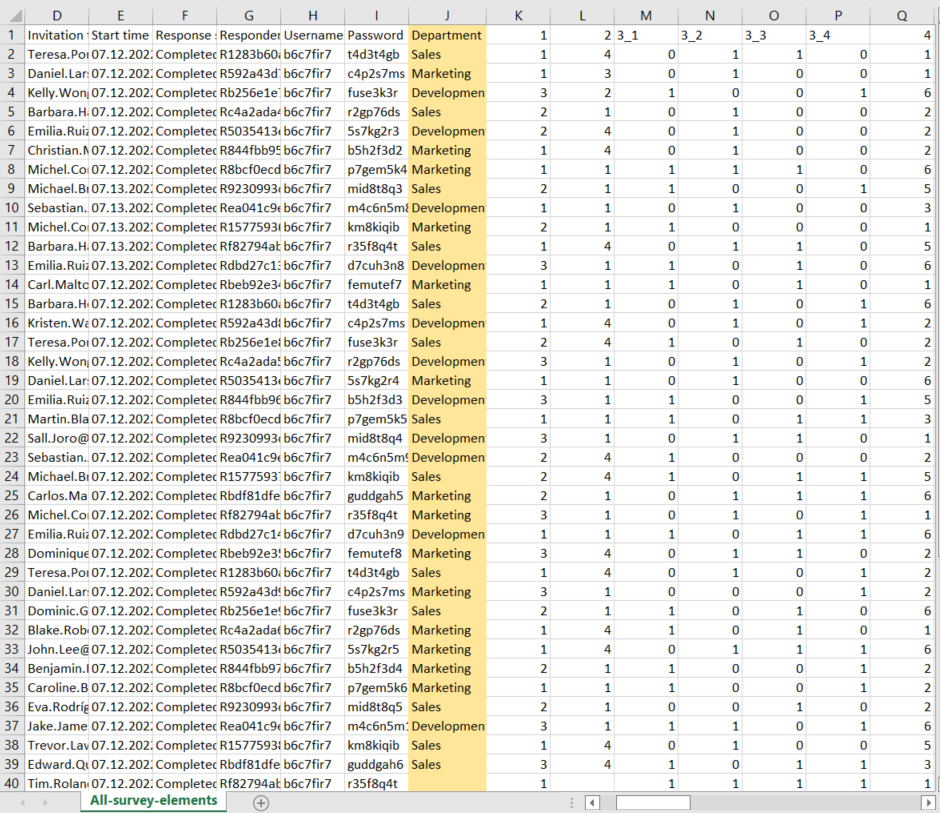
Task: Select cell with email John.Lee@
Action: (x=56, y=650)
